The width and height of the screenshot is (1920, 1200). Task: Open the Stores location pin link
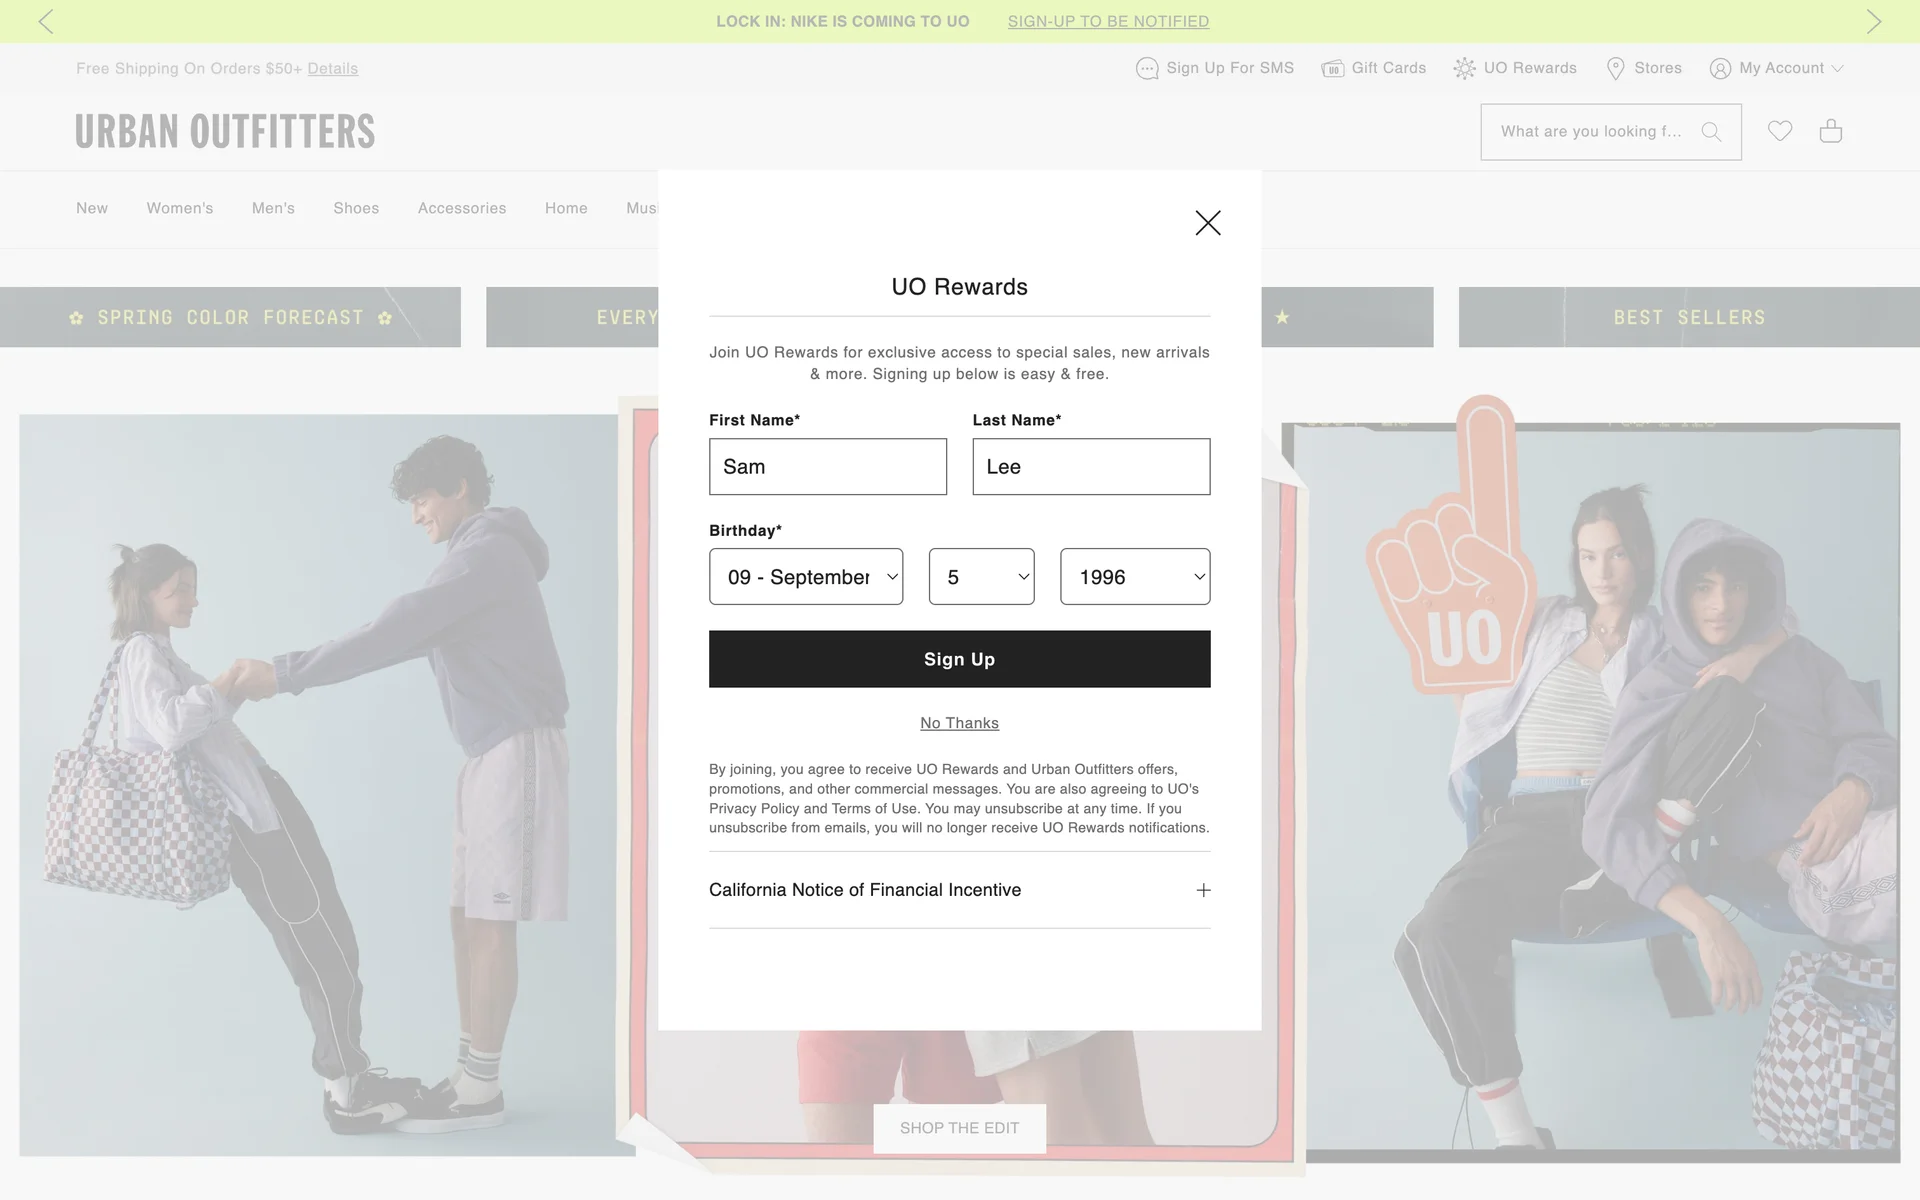click(1644, 68)
